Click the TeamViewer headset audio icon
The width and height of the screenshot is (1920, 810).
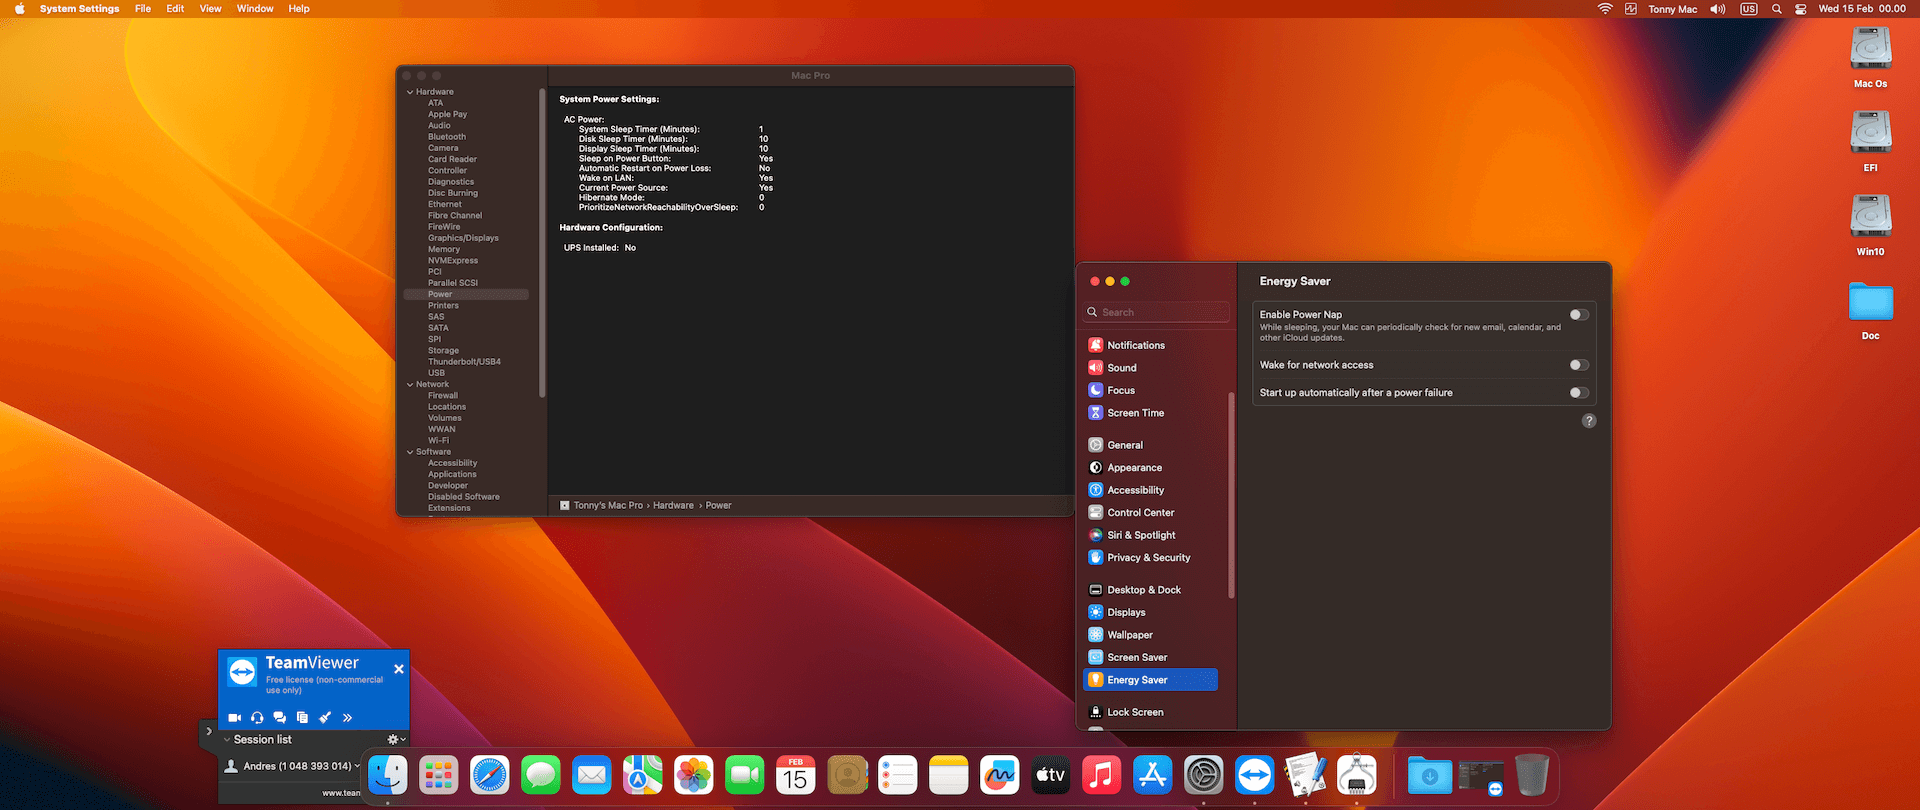click(x=258, y=718)
